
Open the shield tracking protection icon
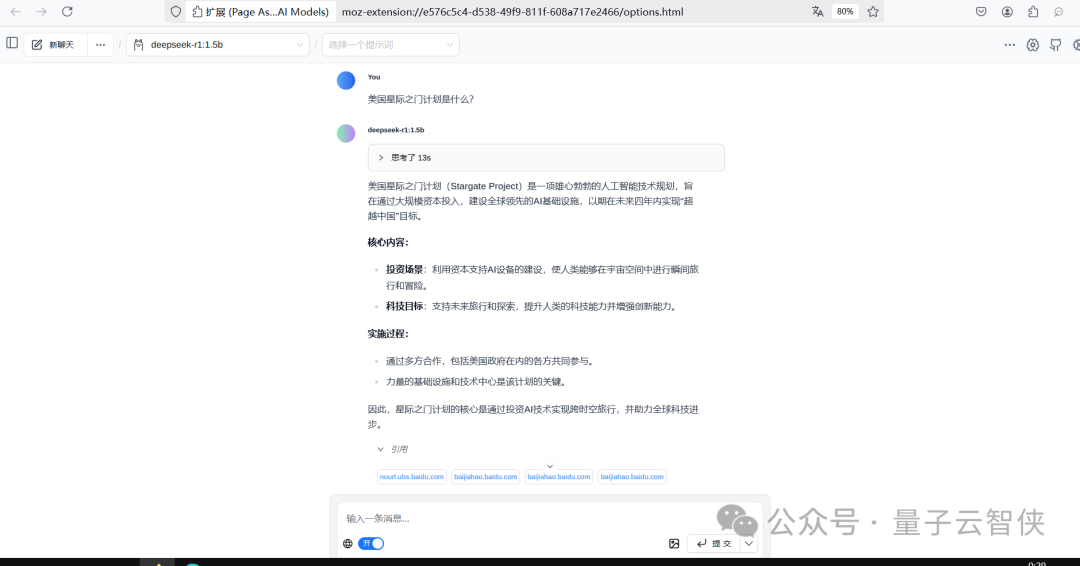176,12
